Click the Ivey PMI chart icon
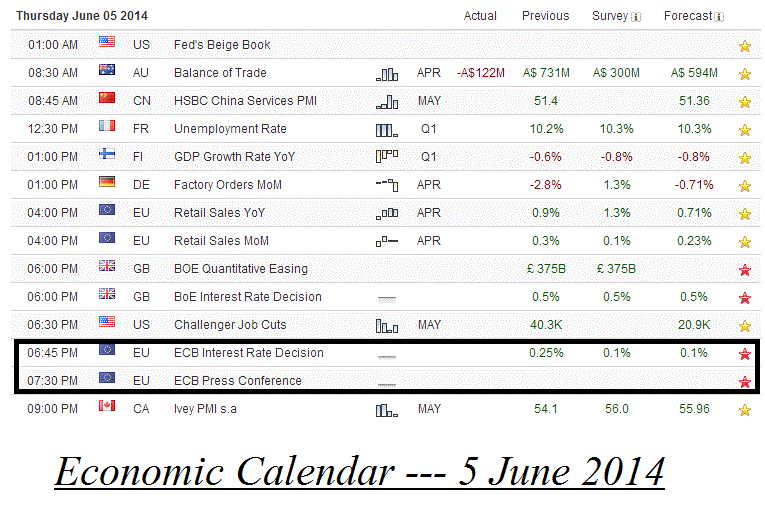This screenshot has height=531, width=765. tap(386, 409)
